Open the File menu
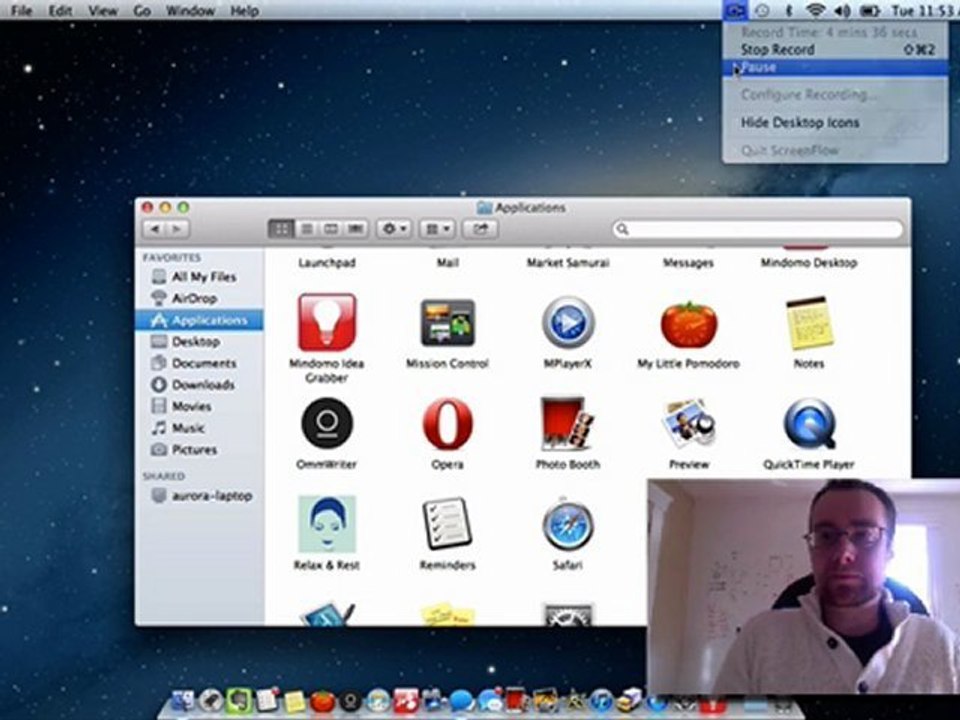The image size is (960, 720). tap(21, 10)
